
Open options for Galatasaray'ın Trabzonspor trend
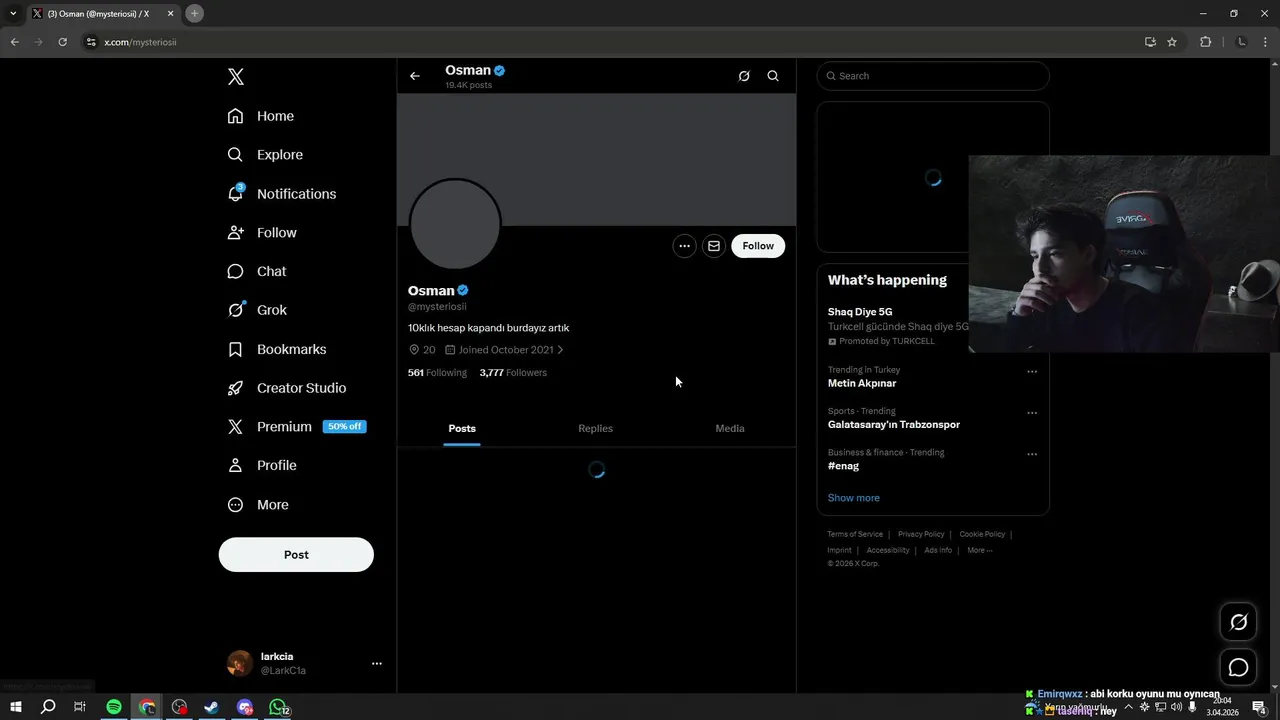click(x=1032, y=413)
